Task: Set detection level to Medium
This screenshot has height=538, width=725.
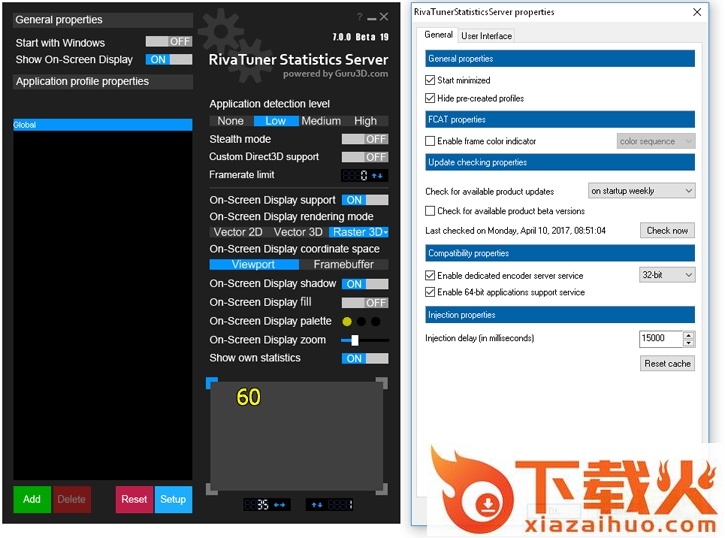Action: click(x=321, y=121)
